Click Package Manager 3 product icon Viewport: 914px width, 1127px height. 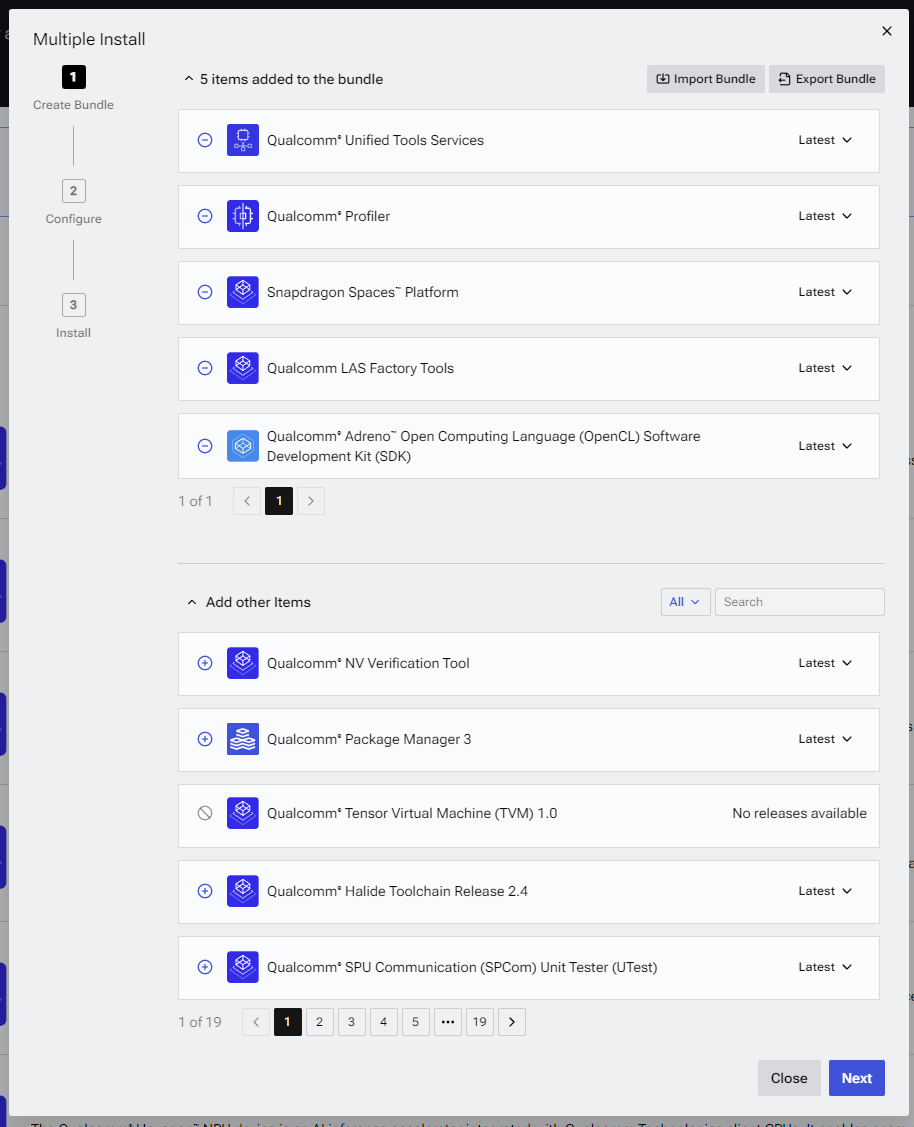click(243, 740)
